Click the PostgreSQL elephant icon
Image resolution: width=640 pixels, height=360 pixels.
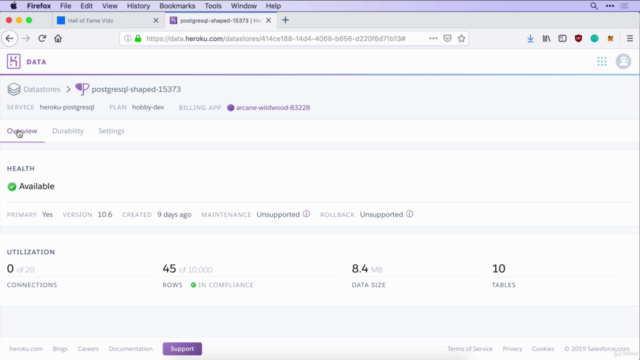pos(82,89)
